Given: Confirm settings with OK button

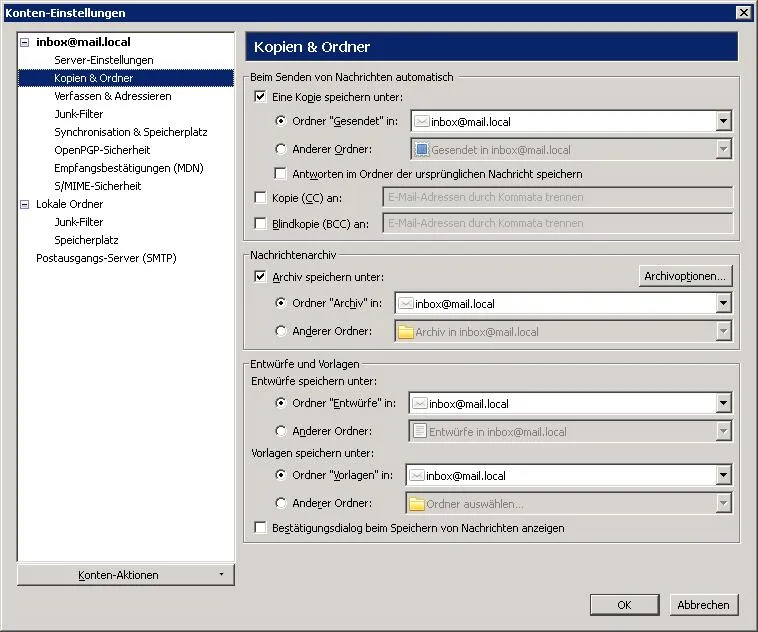Looking at the screenshot, I should pos(625,605).
